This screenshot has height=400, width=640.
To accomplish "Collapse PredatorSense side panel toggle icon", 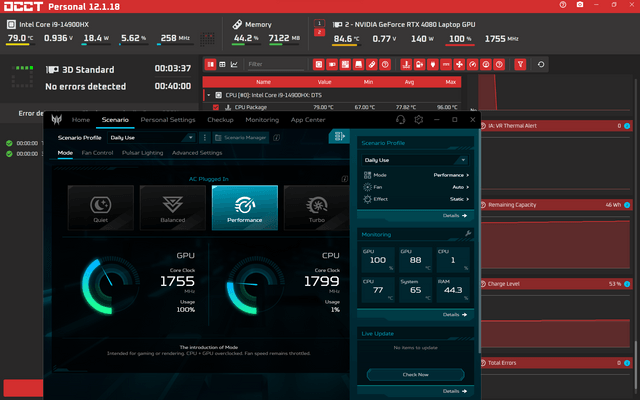I will coord(339,136).
